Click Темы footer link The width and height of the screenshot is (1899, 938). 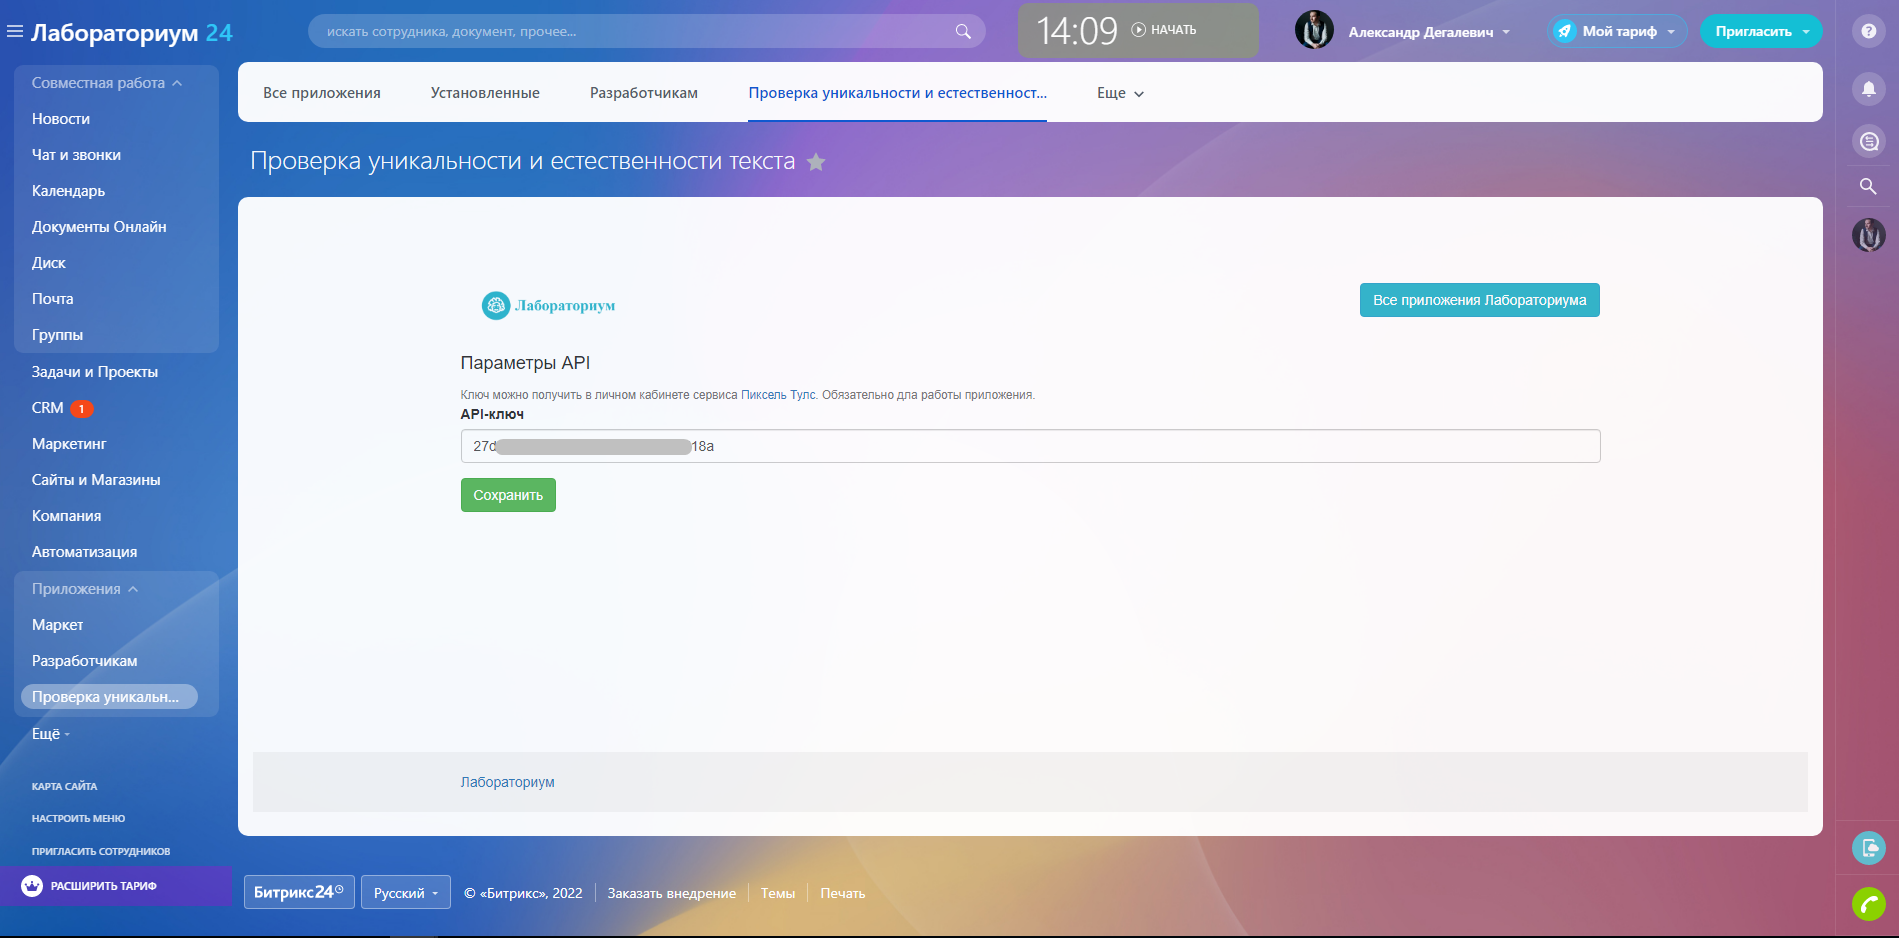point(778,894)
